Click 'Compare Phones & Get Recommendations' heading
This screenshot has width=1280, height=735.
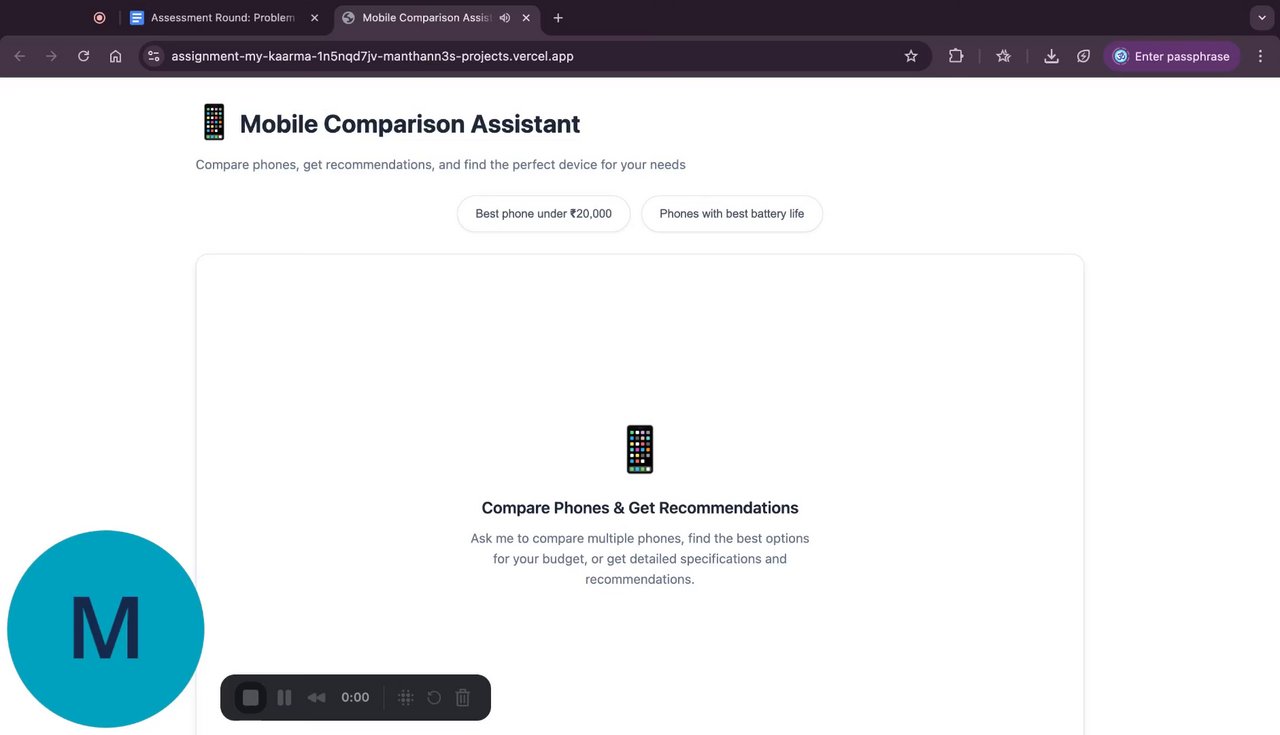pos(640,508)
